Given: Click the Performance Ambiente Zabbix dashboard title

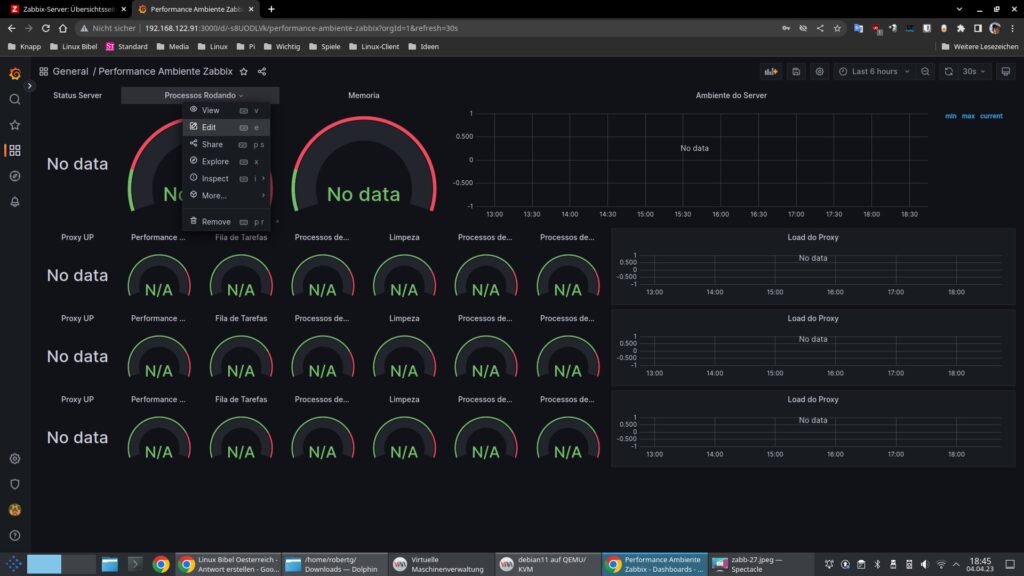Looking at the screenshot, I should coord(165,71).
